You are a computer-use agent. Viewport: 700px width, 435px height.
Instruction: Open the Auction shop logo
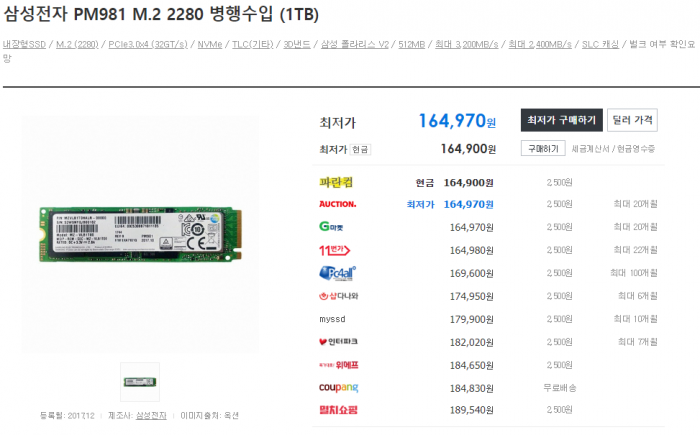[x=338, y=204]
